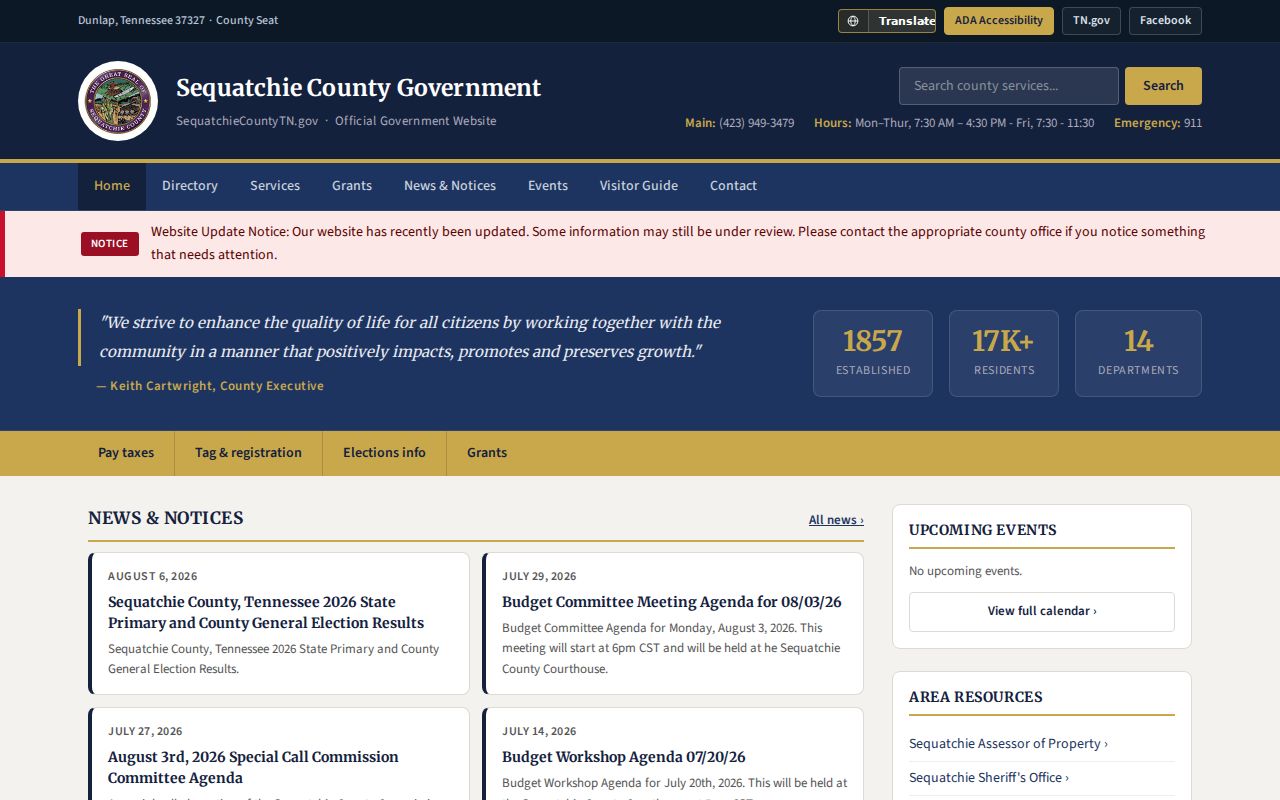1280x800 pixels.
Task: Click the red NOTICE badge
Action: point(110,244)
